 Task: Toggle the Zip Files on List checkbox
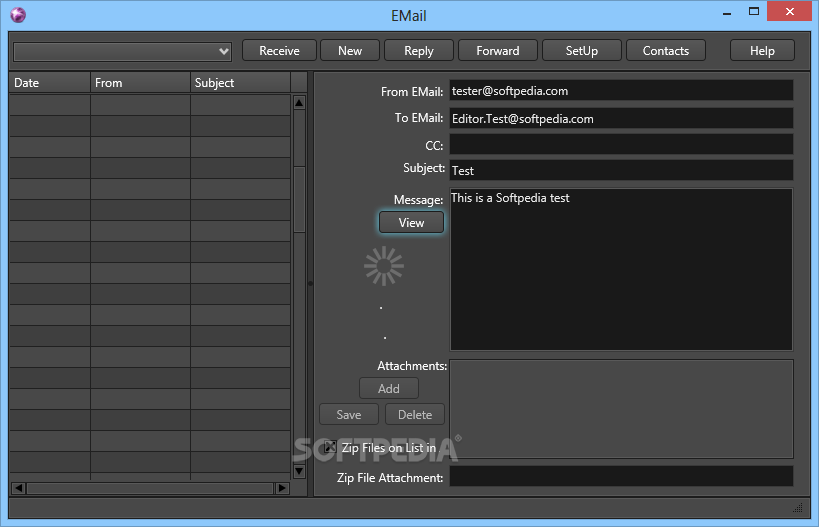point(330,447)
